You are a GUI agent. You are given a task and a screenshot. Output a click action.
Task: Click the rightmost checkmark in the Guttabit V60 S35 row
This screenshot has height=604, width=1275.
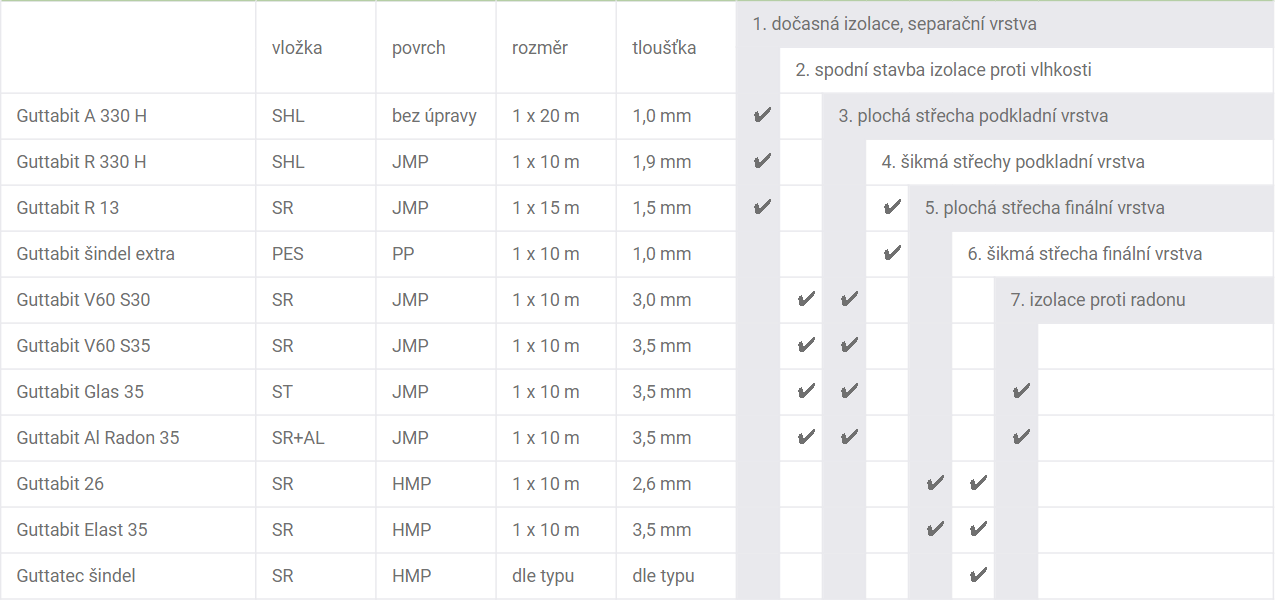click(849, 346)
